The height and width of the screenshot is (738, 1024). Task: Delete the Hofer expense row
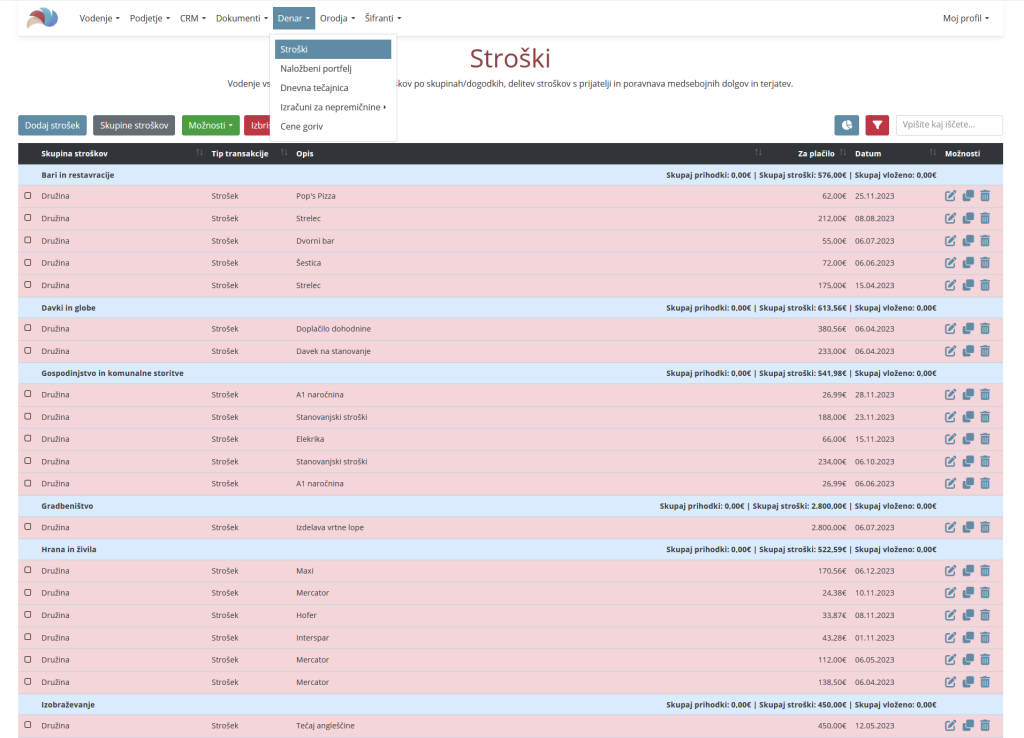(x=985, y=615)
